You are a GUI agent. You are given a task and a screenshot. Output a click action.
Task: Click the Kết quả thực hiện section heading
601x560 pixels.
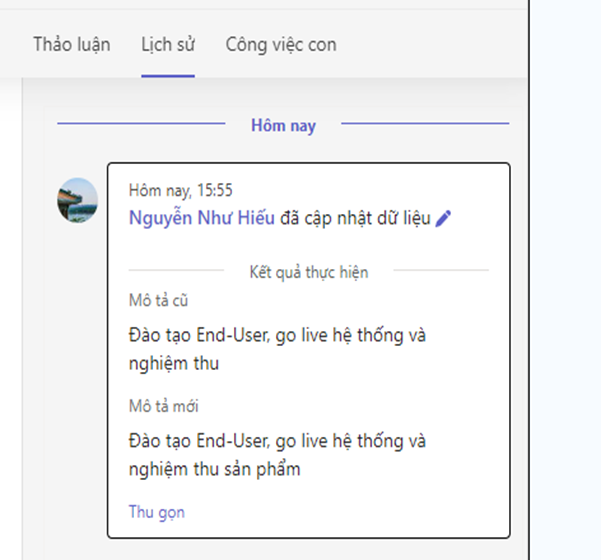coord(308,272)
